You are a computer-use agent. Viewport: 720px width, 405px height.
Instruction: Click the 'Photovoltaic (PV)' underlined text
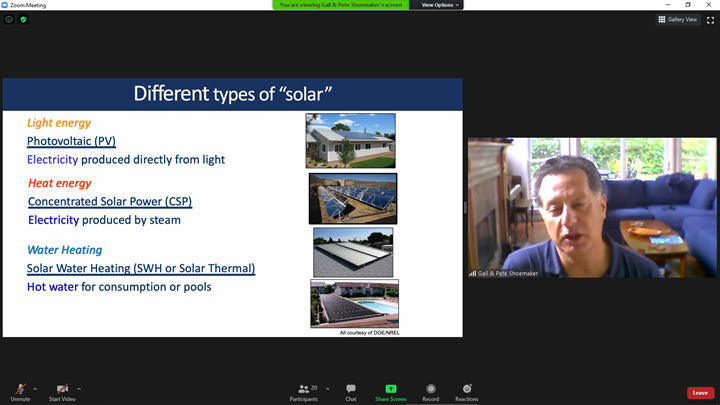click(x=71, y=141)
